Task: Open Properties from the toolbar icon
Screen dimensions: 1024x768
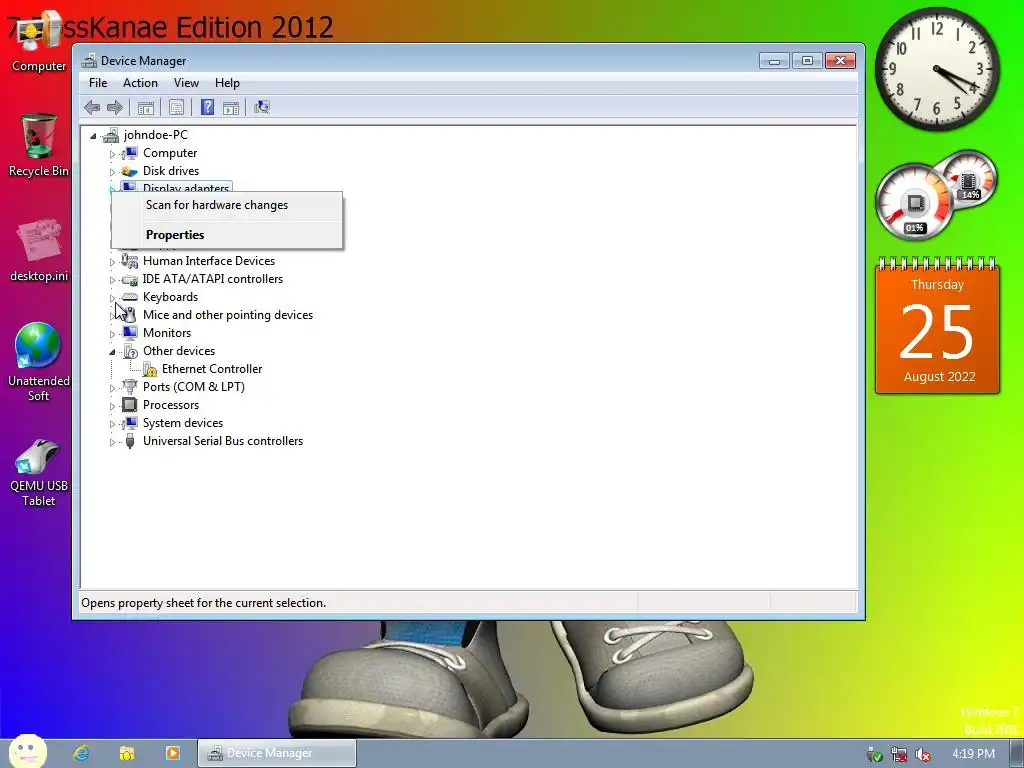Action: (x=176, y=107)
